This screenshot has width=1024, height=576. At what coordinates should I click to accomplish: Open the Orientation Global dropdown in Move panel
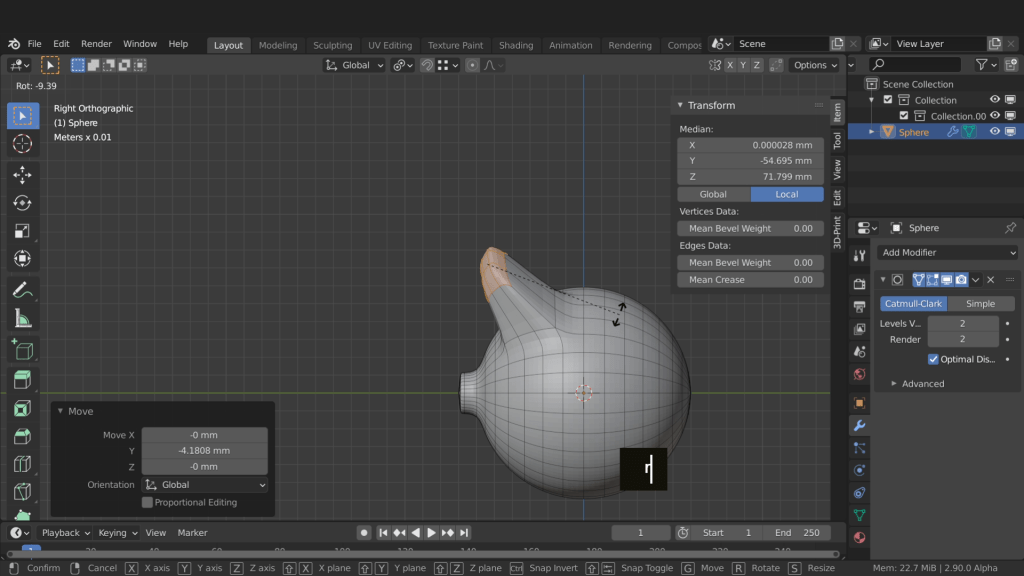tap(205, 485)
